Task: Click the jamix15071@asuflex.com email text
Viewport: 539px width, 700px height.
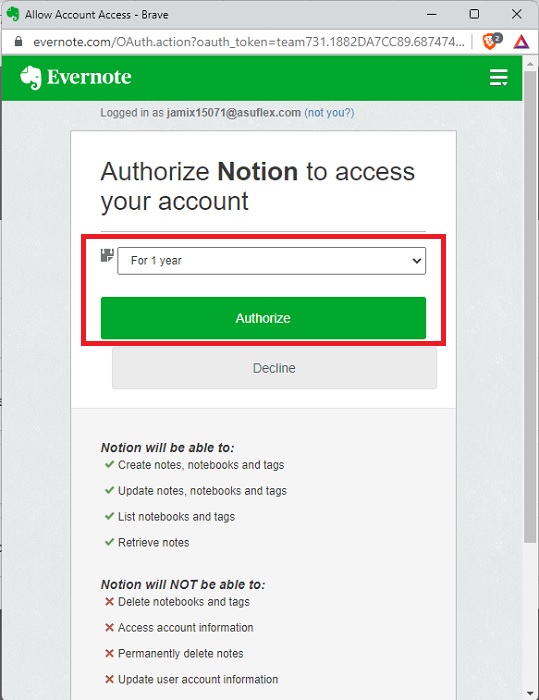Action: [x=234, y=112]
